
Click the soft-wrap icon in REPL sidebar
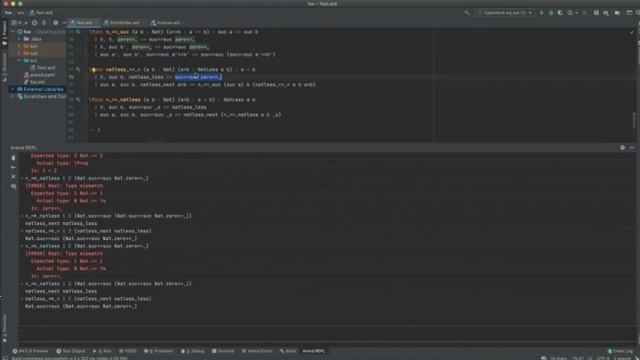[13, 167]
